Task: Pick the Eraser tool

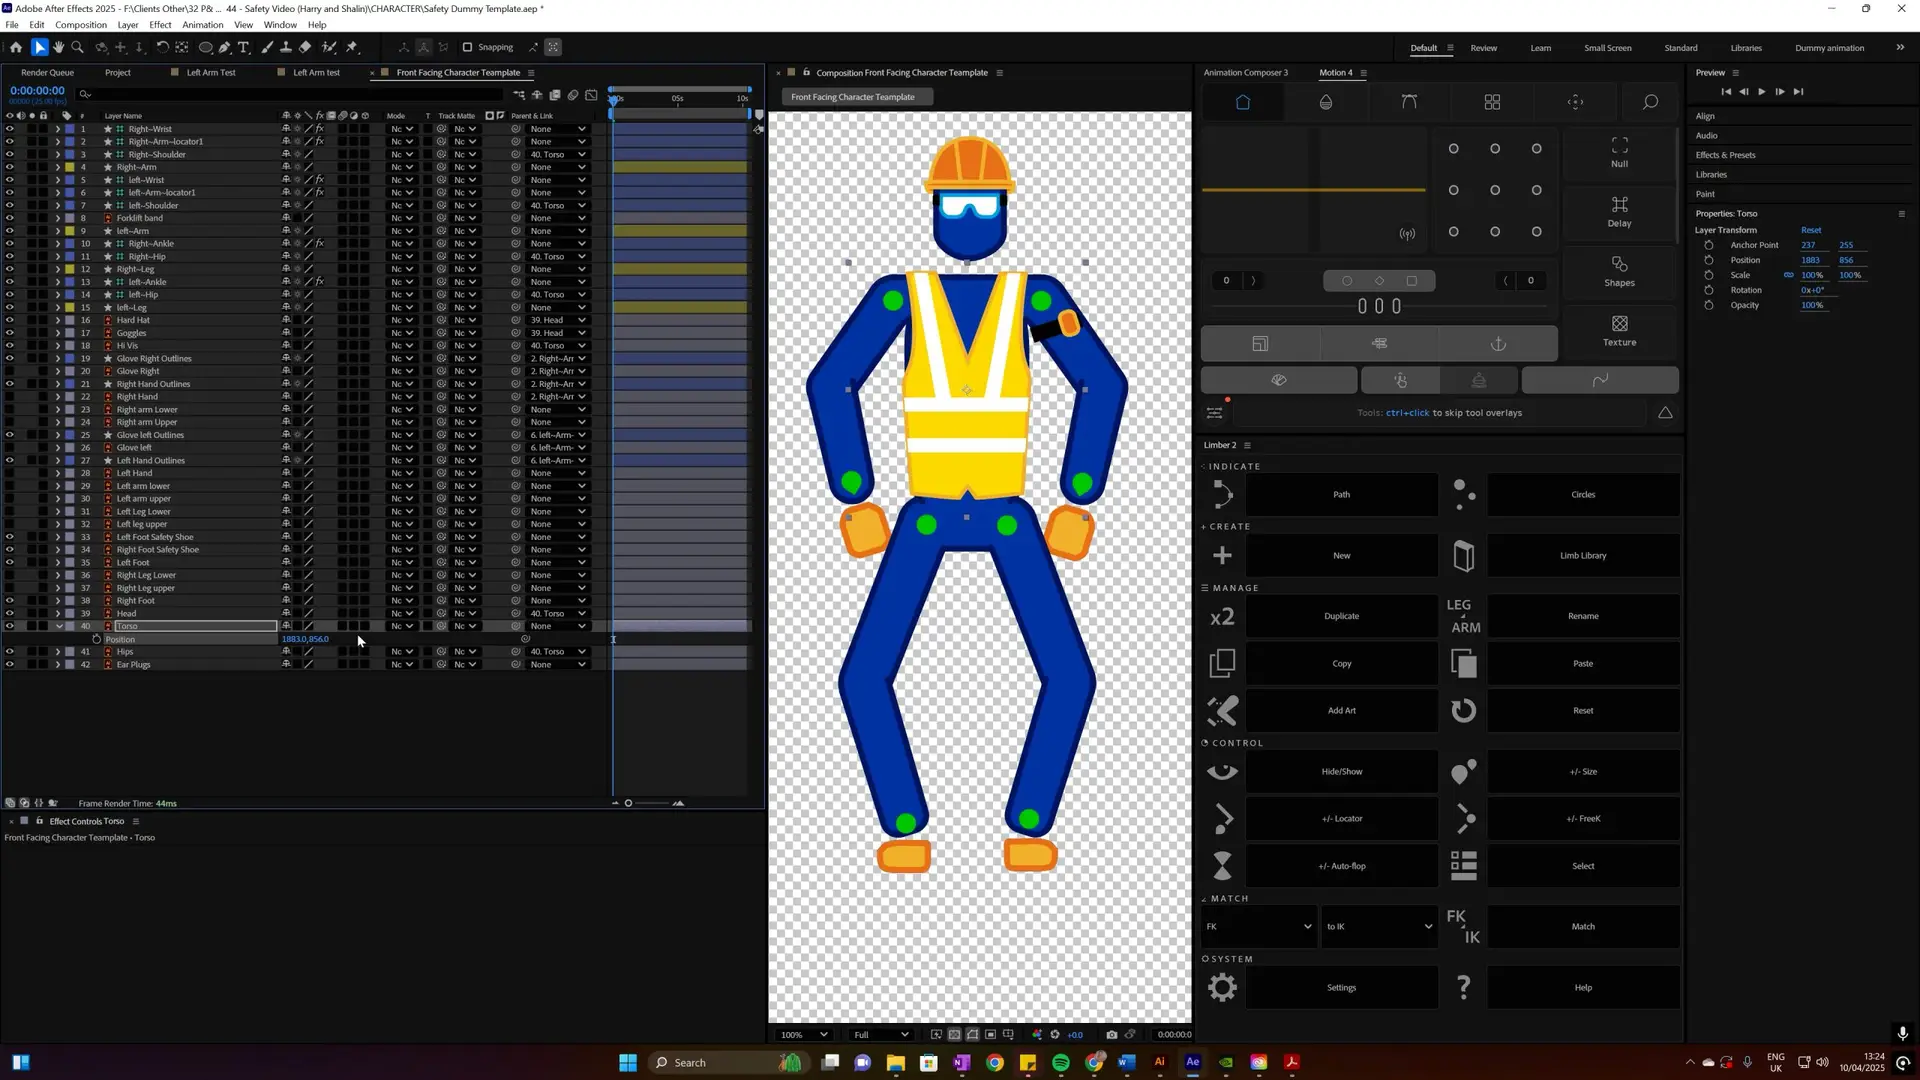Action: tap(305, 47)
